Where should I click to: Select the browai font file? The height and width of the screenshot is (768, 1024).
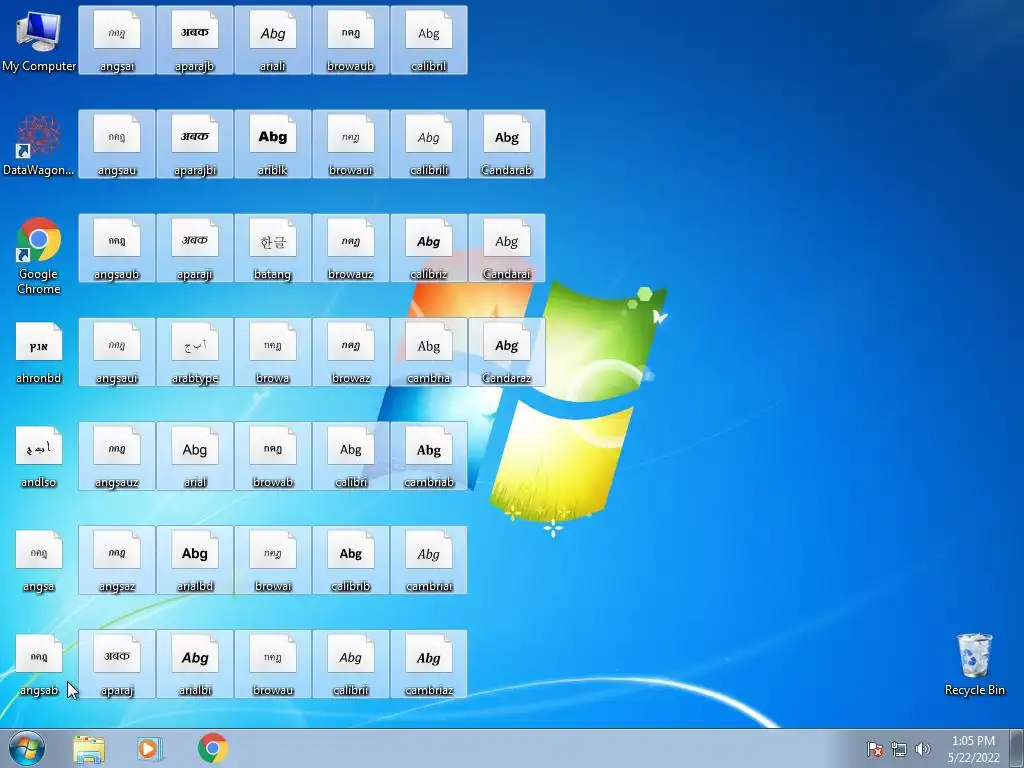[x=273, y=560]
